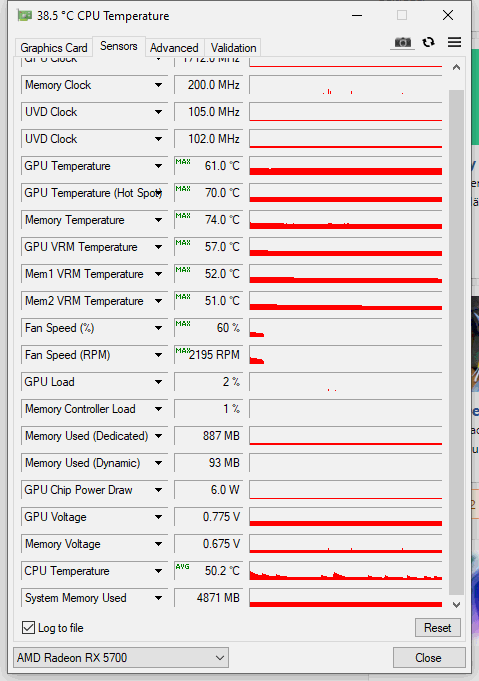This screenshot has width=479, height=681.
Task: Click the 0.675 V Memory Voltage value
Action: coord(208,544)
